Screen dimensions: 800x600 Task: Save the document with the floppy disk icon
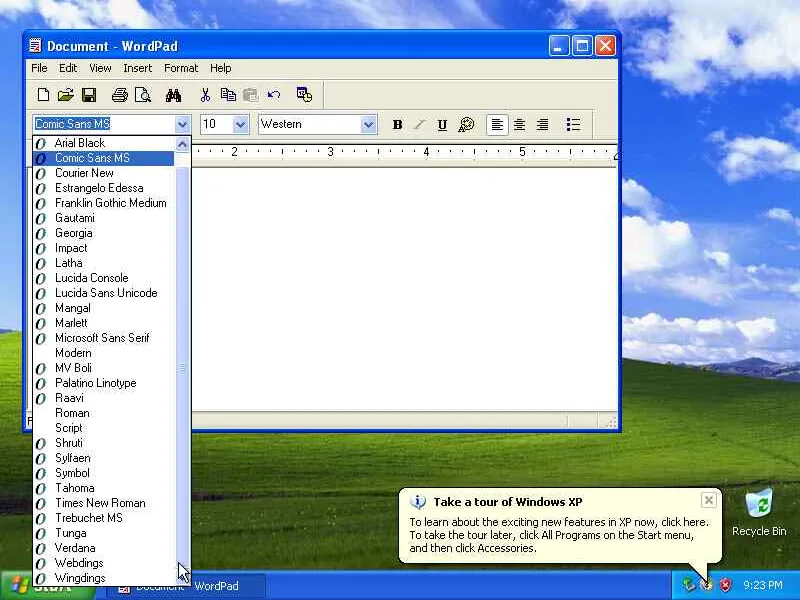pyautogui.click(x=89, y=95)
